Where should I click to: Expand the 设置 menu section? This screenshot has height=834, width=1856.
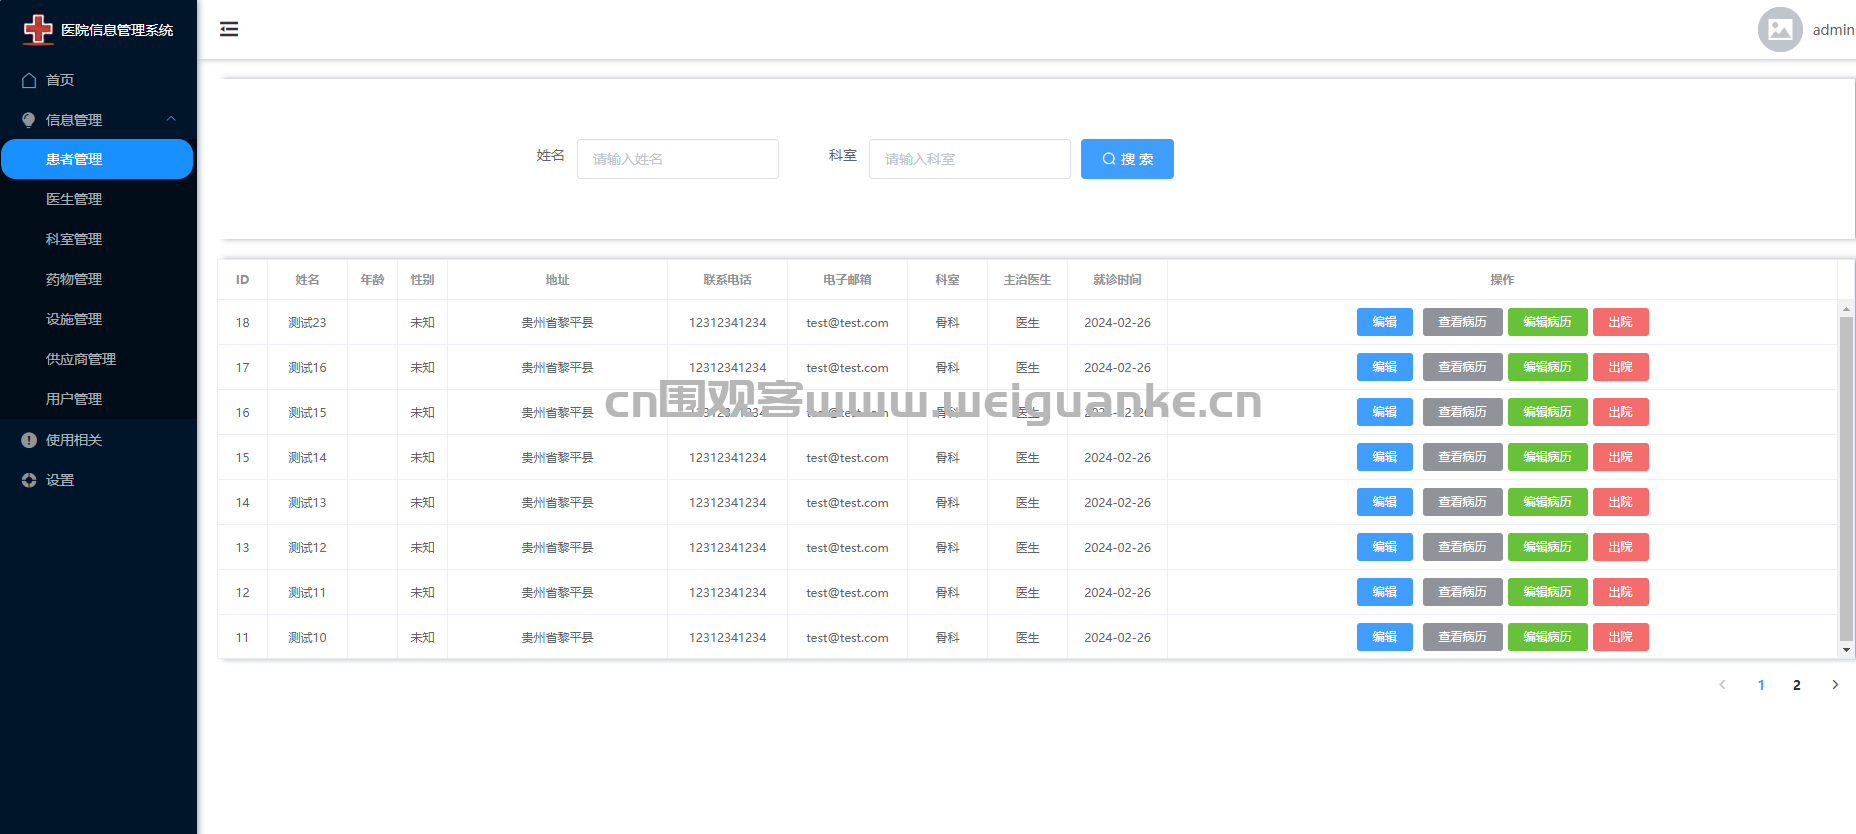click(x=60, y=480)
